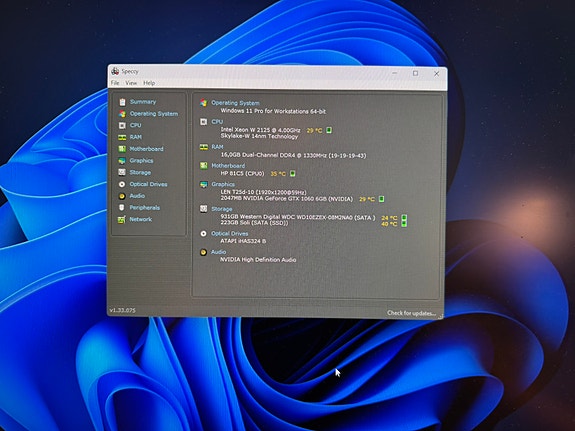Select Optical Drives in the sidebar
Image resolution: width=575 pixels, height=431 pixels.
coord(148,184)
